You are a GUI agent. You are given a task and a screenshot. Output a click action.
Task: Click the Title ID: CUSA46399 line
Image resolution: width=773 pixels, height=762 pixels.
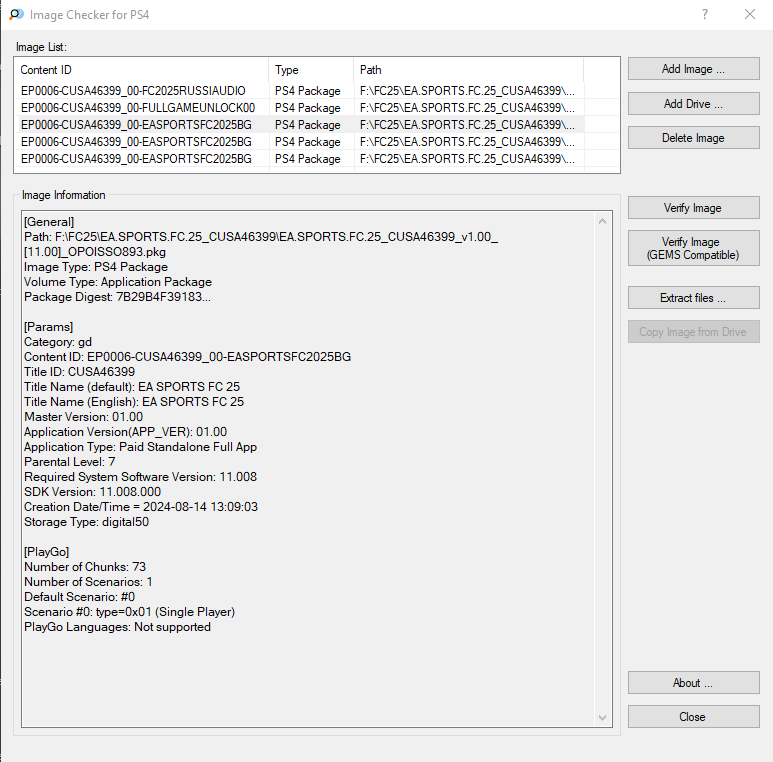(79, 372)
